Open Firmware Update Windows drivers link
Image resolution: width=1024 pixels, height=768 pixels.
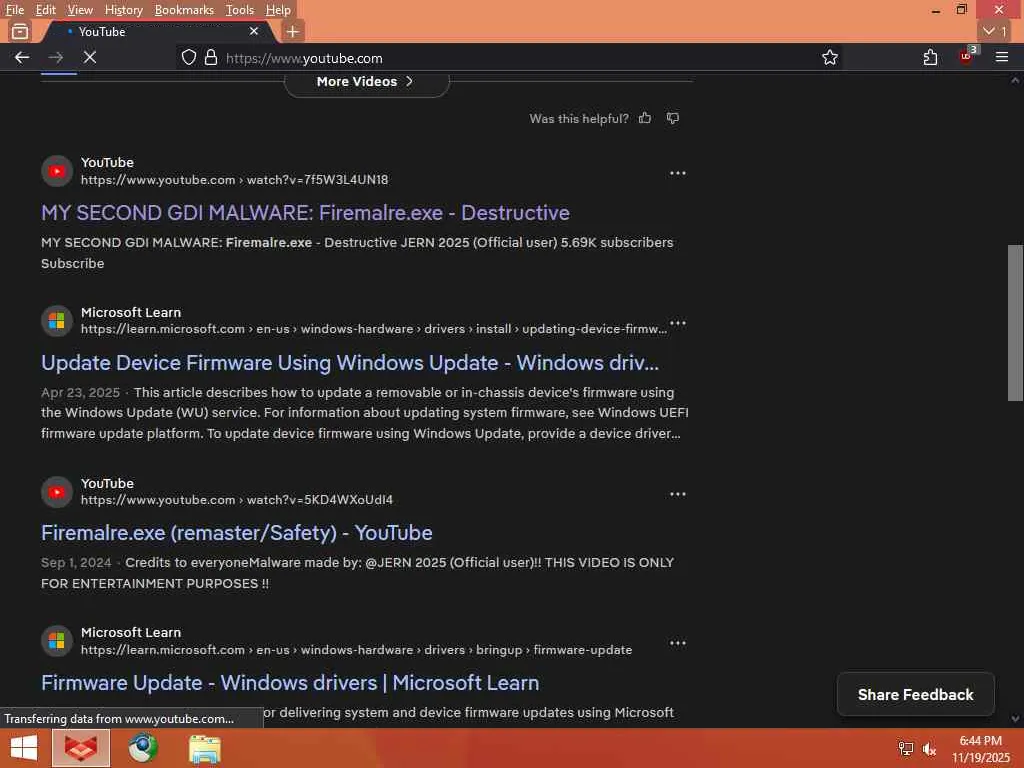coord(290,683)
